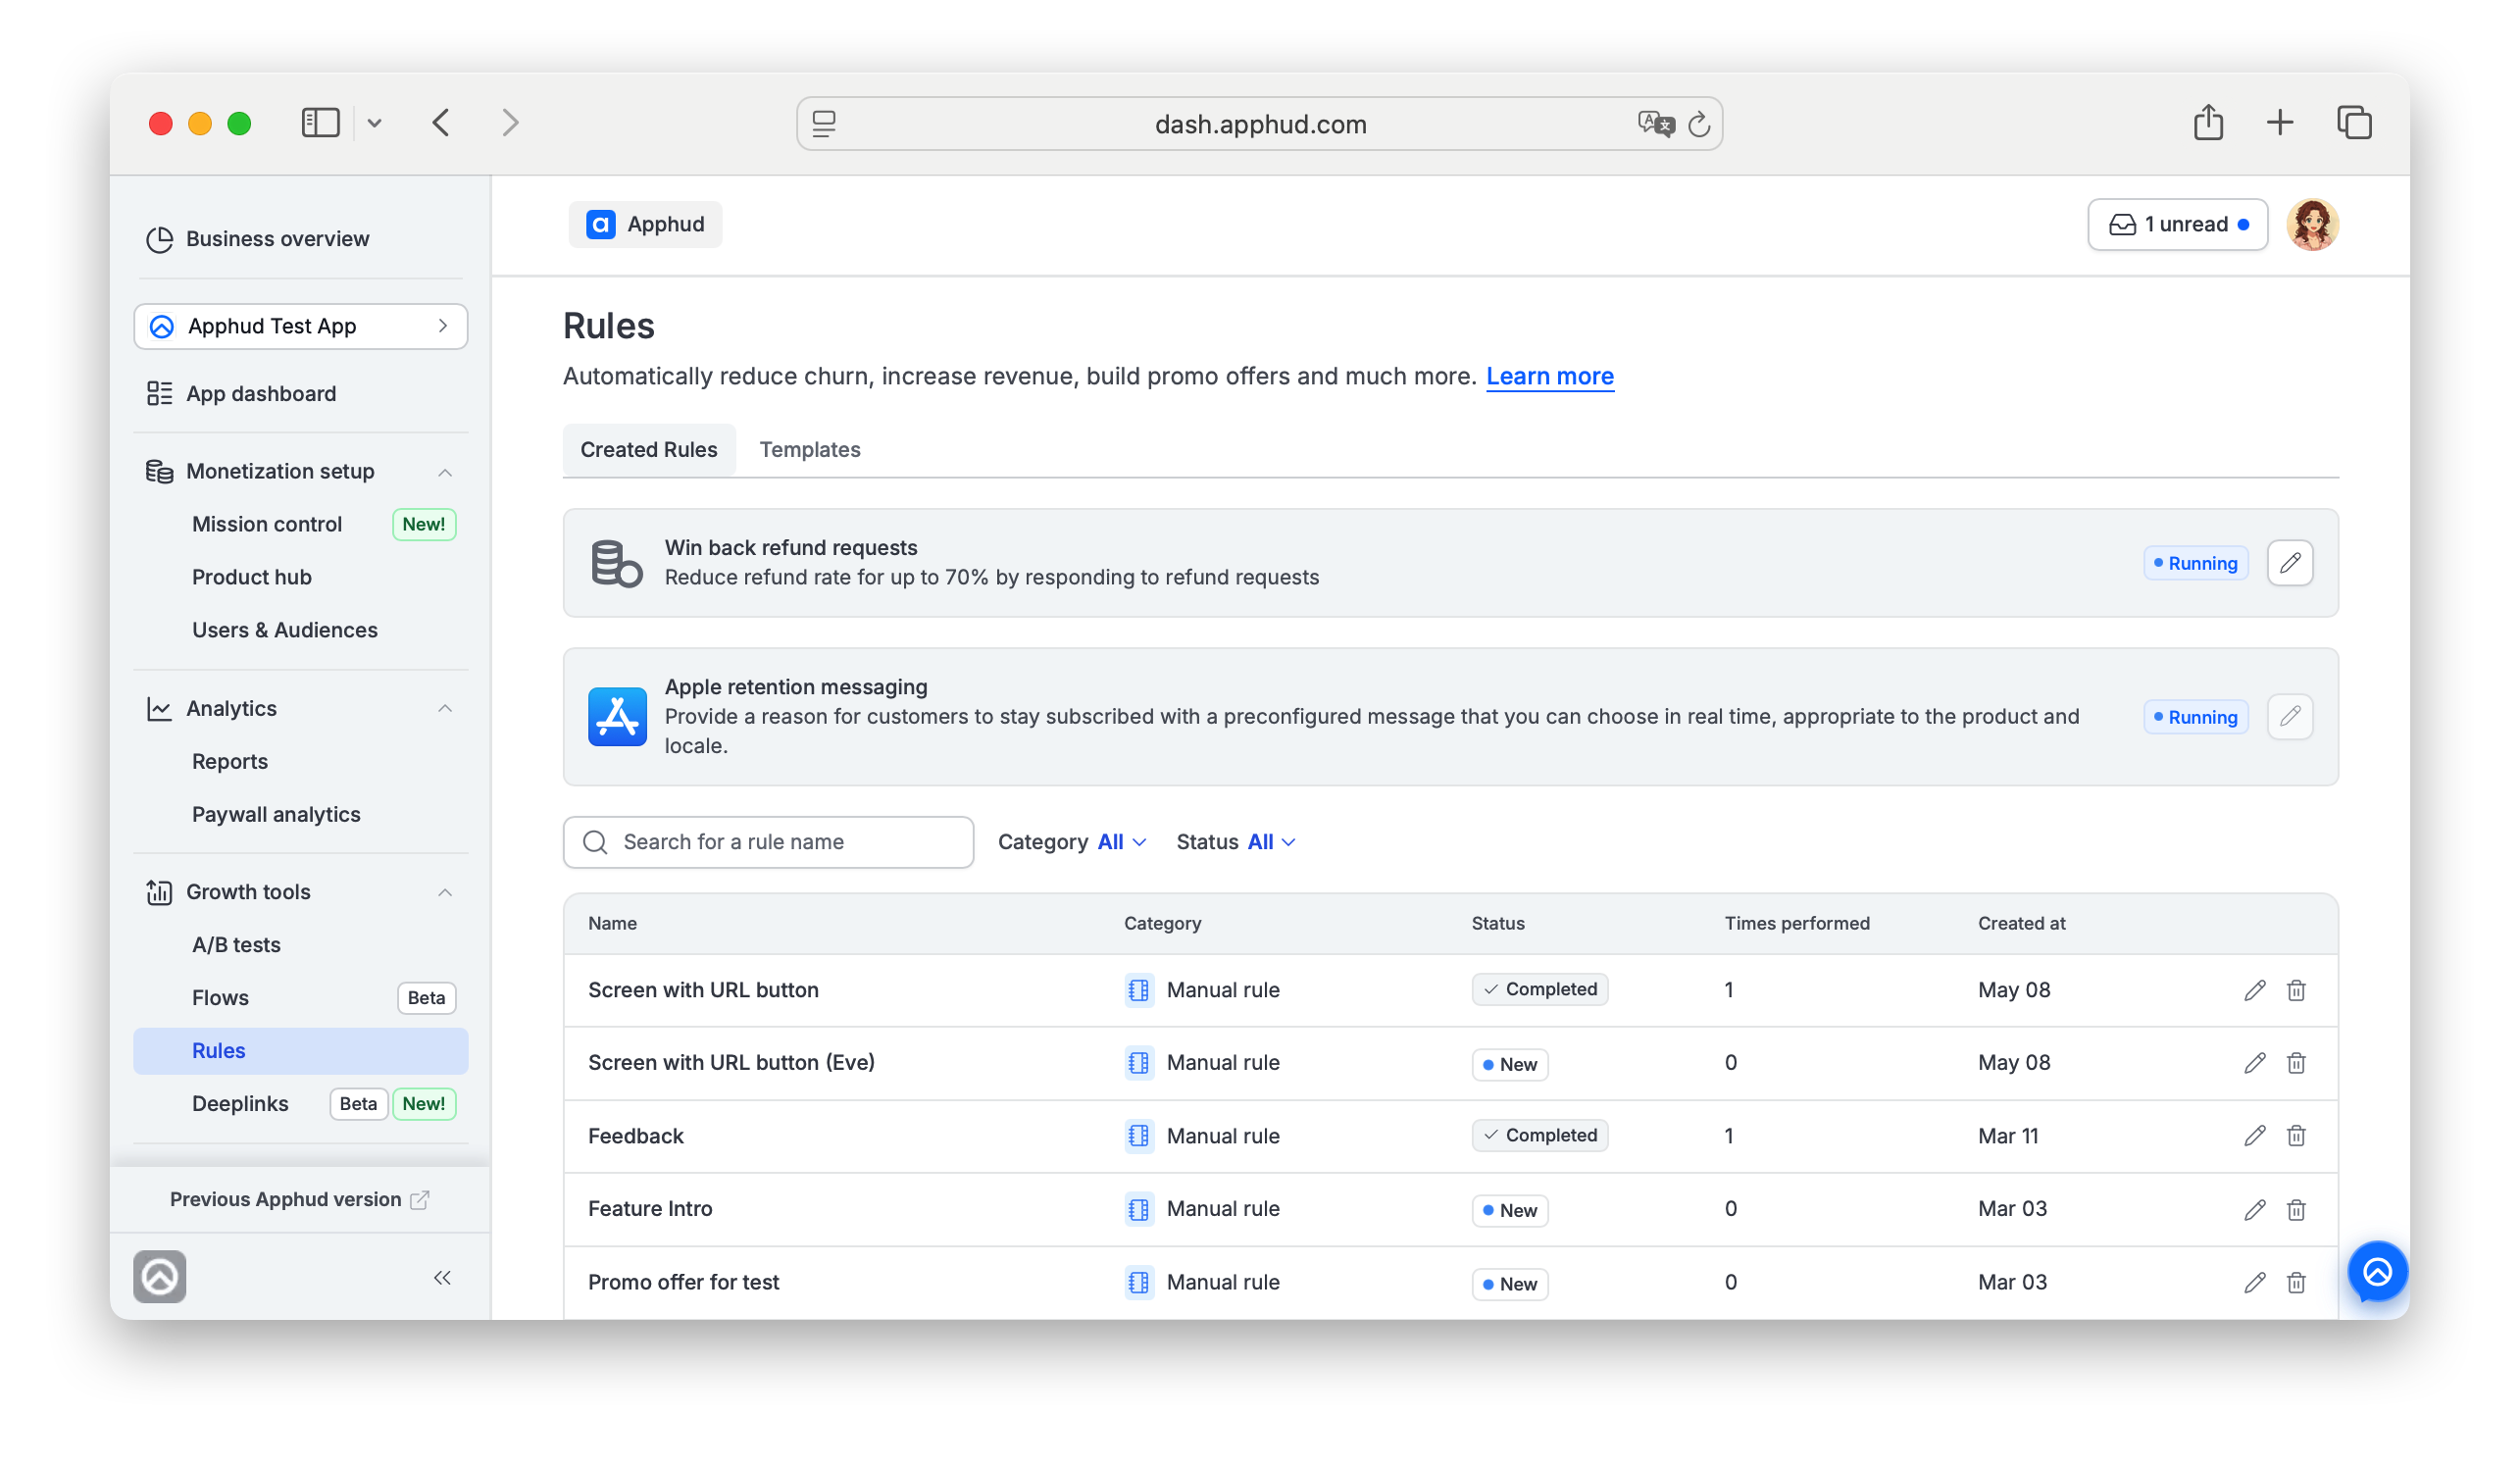Viewport: 2520px width, 1467px height.
Task: Open the user avatar profile
Action: pos(2312,224)
